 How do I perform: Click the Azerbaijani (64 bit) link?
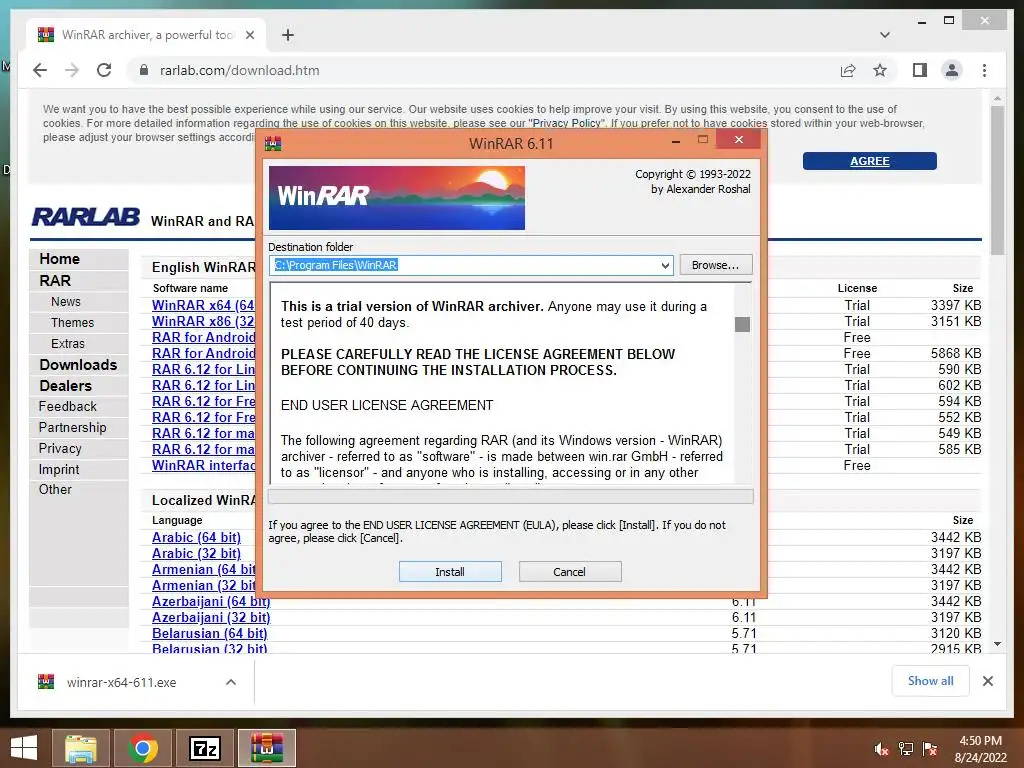coord(211,601)
